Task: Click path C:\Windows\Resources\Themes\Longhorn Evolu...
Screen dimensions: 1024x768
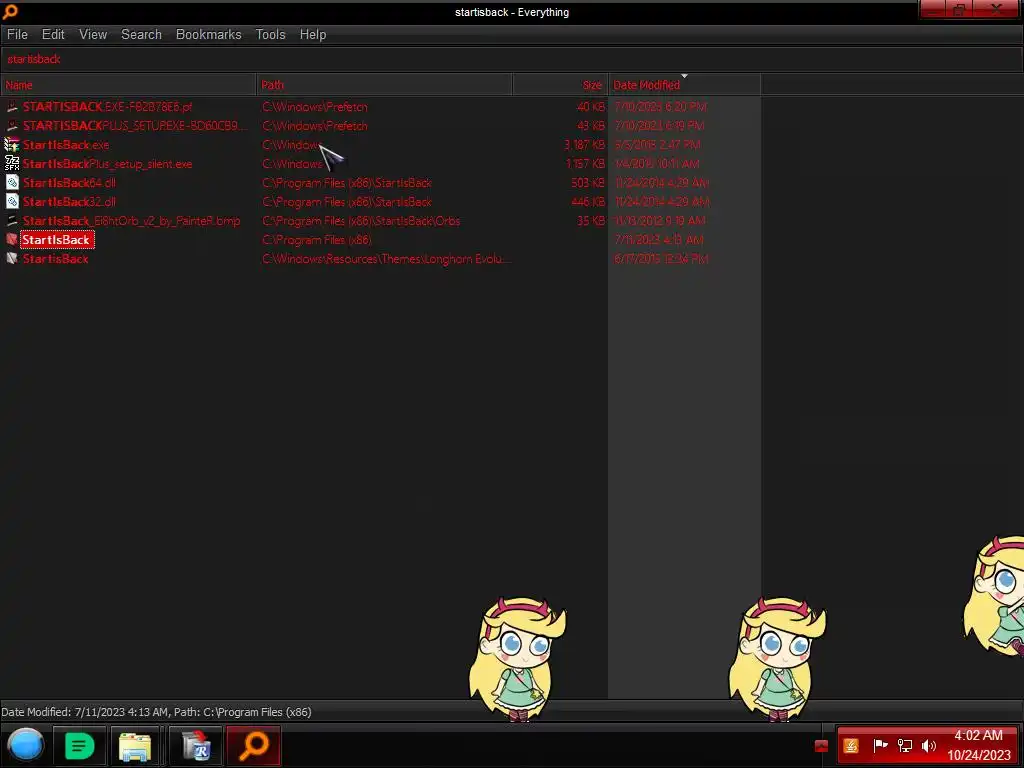Action: [385, 259]
